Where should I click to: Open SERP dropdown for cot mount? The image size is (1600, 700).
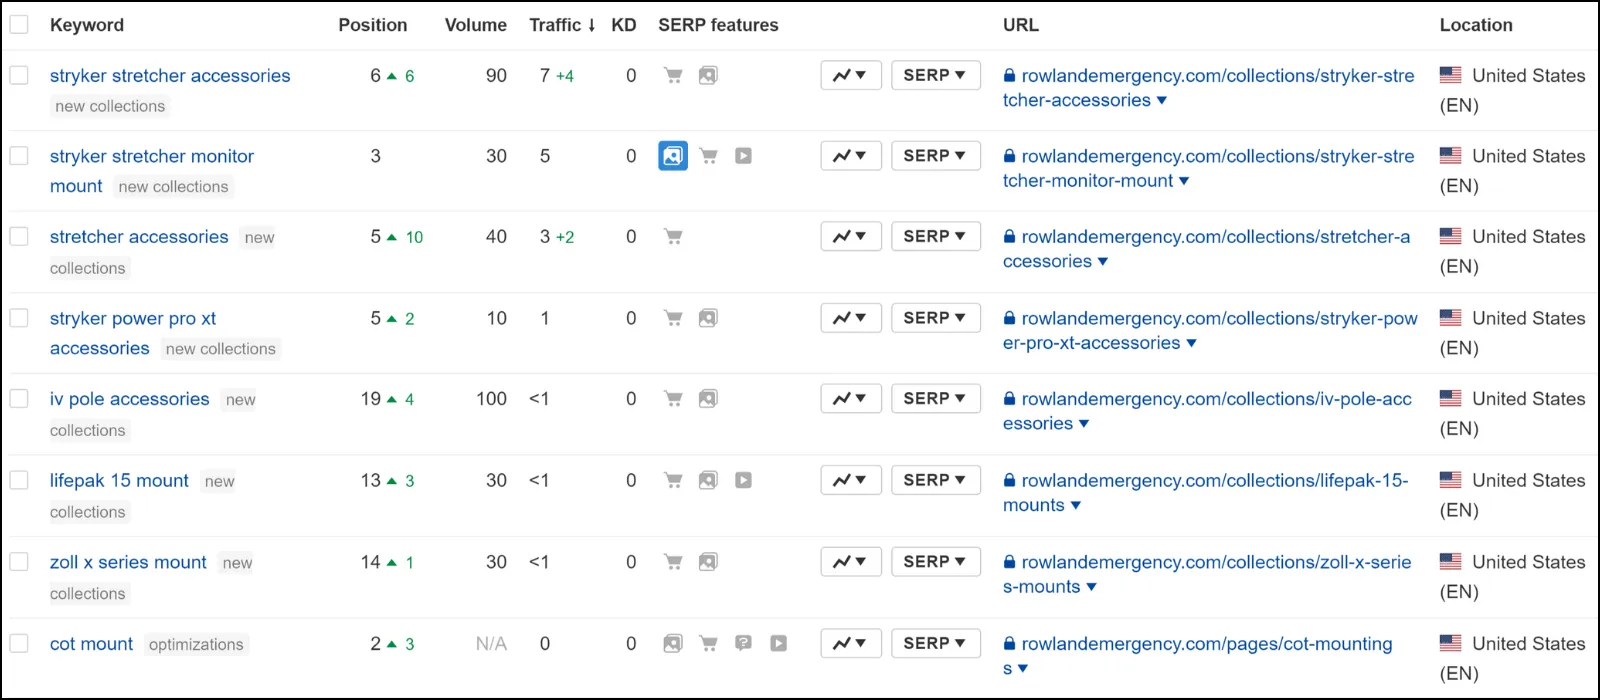(935, 644)
